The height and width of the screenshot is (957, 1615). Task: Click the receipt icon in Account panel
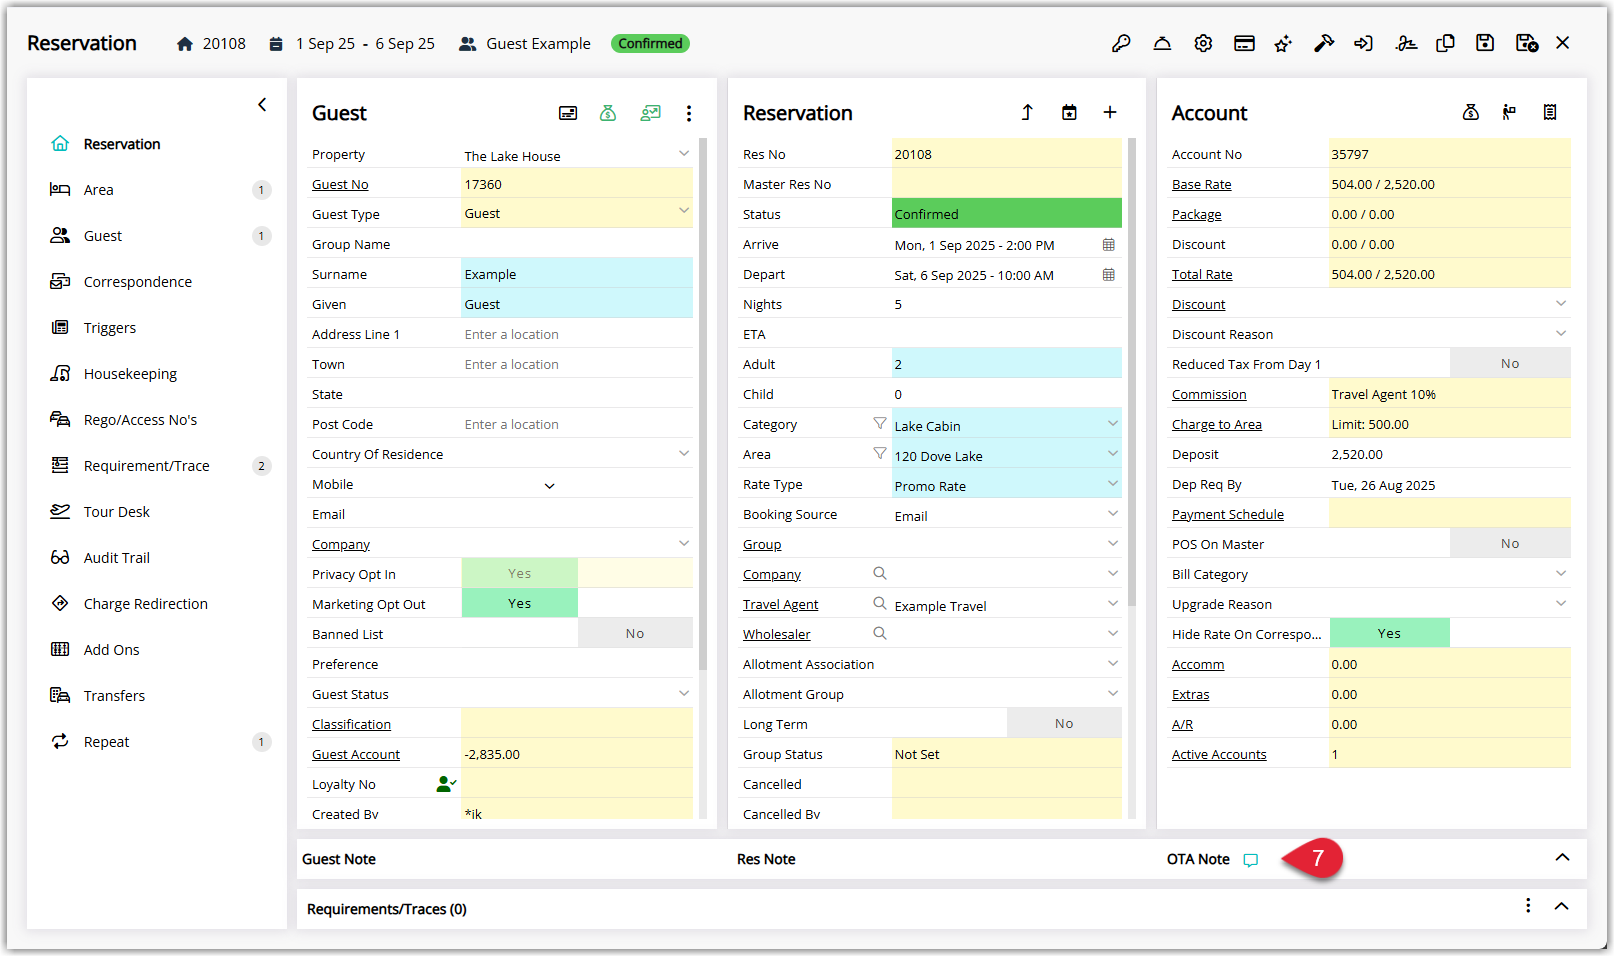click(x=1550, y=112)
